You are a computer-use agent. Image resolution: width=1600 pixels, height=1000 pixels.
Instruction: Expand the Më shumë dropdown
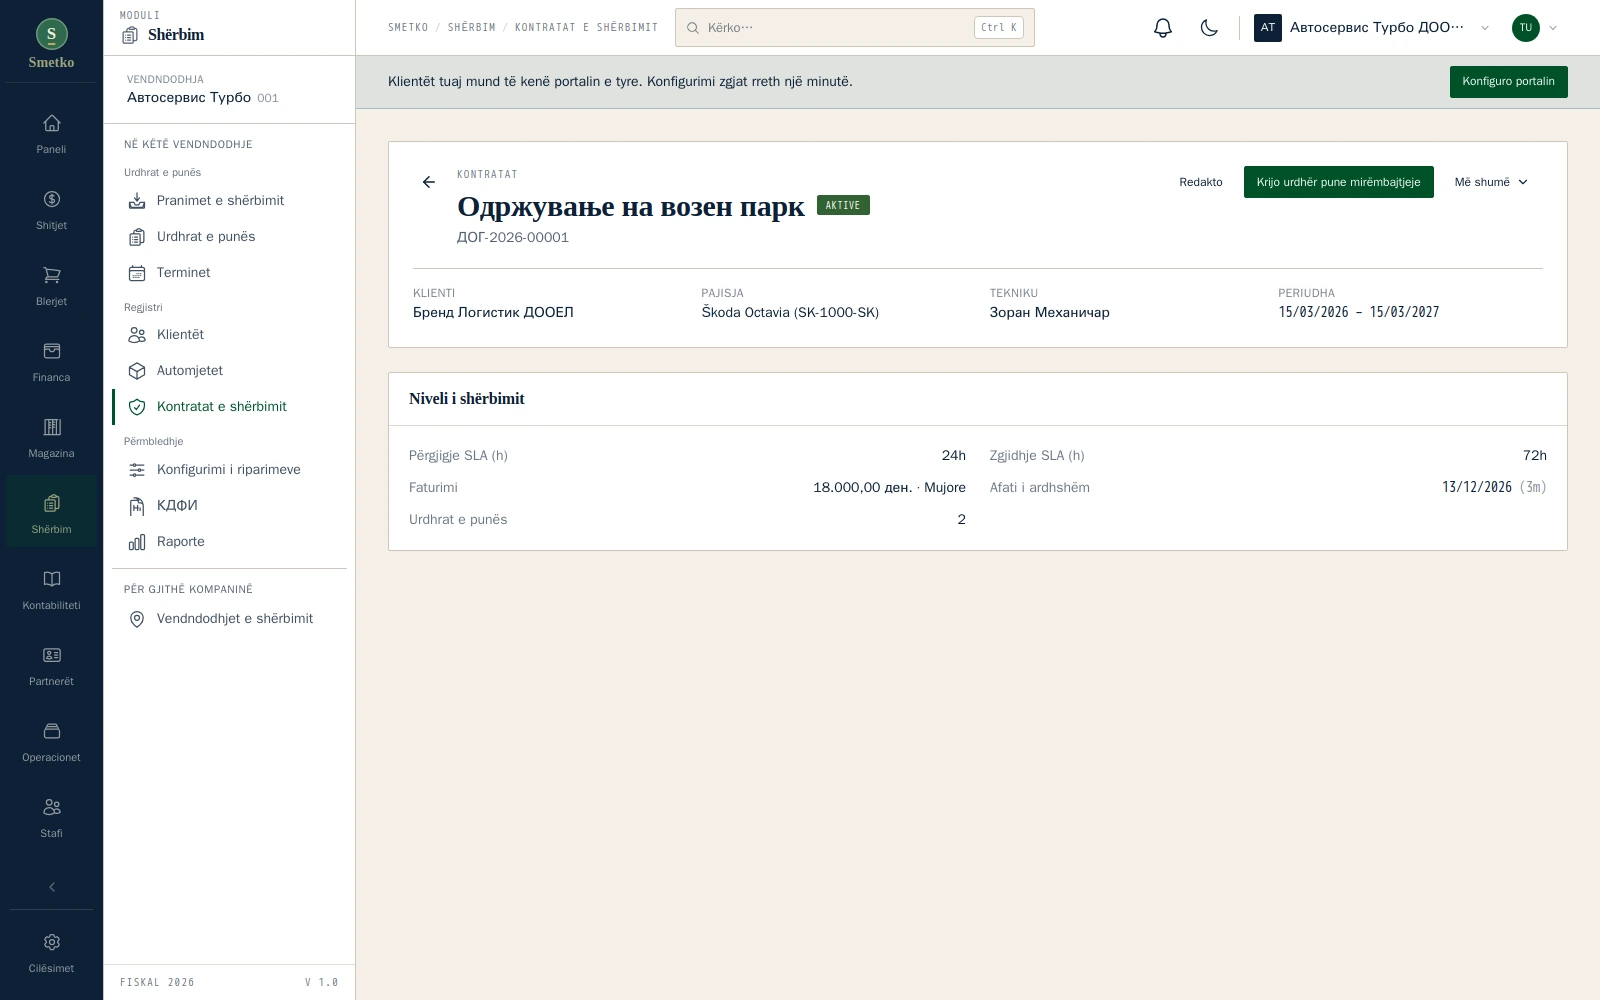[x=1491, y=182]
